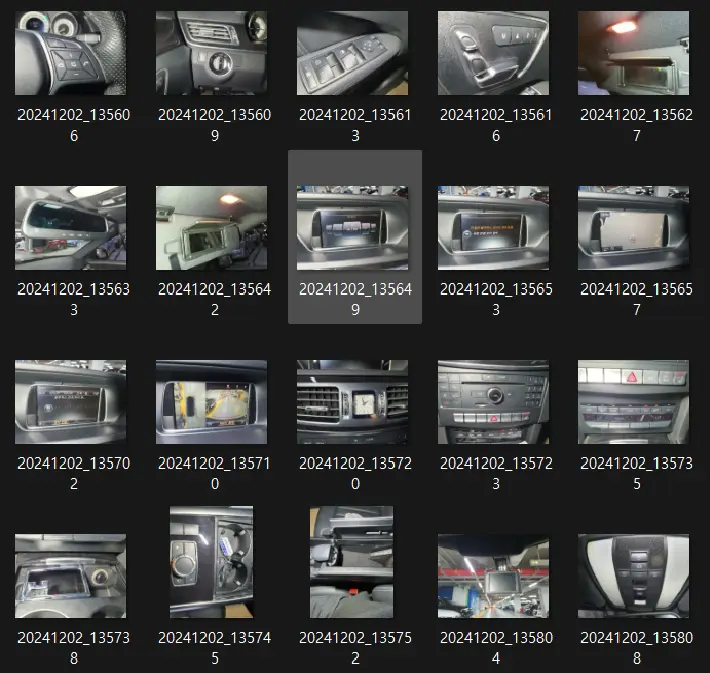Image resolution: width=710 pixels, height=673 pixels.
Task: Click file name 20241202_135745
Action: 215,648
